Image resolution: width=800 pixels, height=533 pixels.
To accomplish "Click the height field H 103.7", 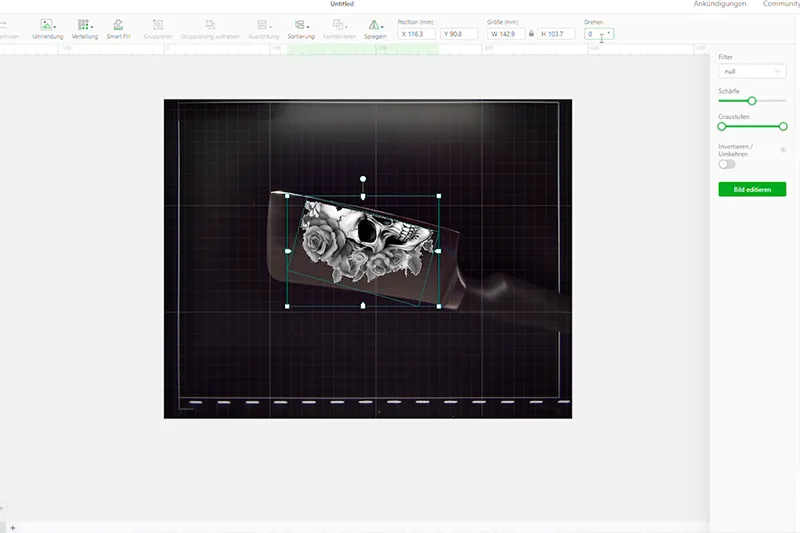I will click(556, 34).
